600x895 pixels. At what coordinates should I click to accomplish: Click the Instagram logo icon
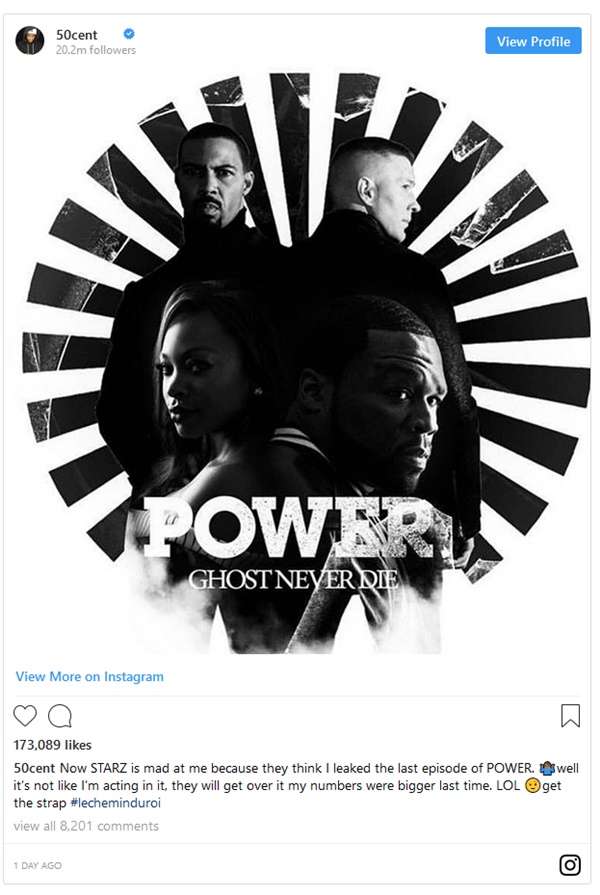coord(570,865)
